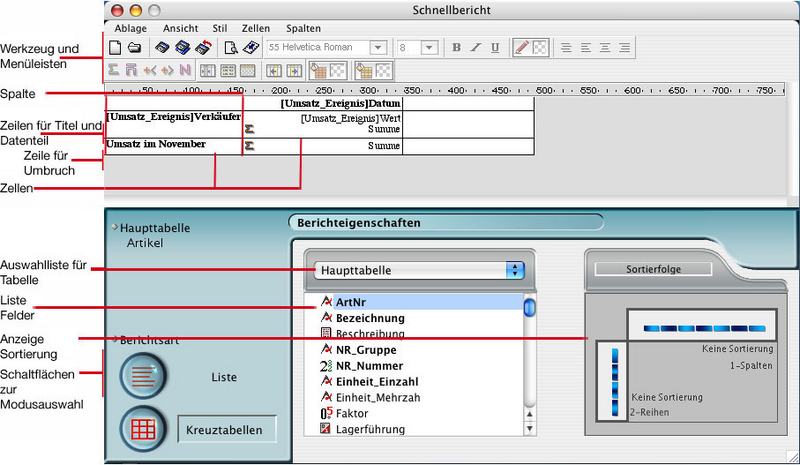Toggle italic formatting

(475, 48)
